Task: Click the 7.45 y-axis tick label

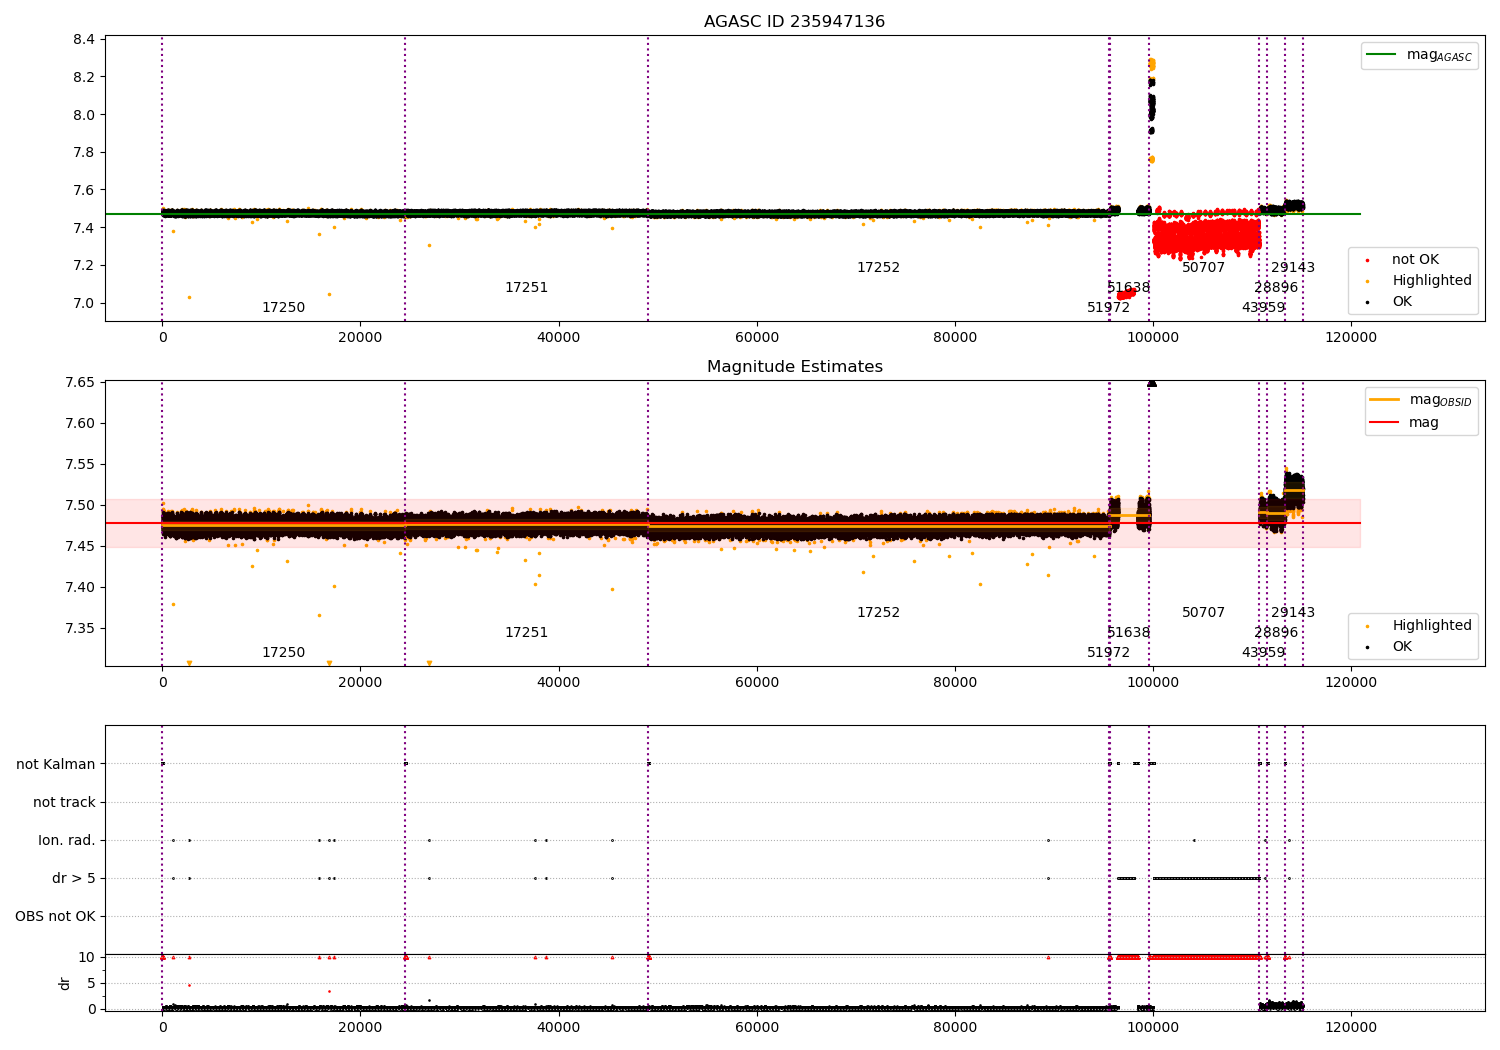Action: 81,547
